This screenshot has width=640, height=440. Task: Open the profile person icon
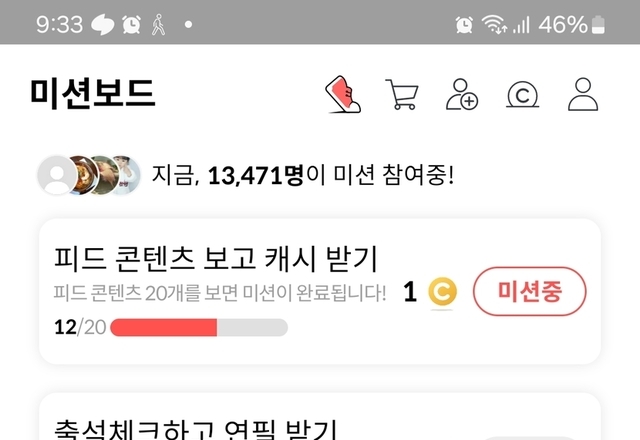point(583,94)
